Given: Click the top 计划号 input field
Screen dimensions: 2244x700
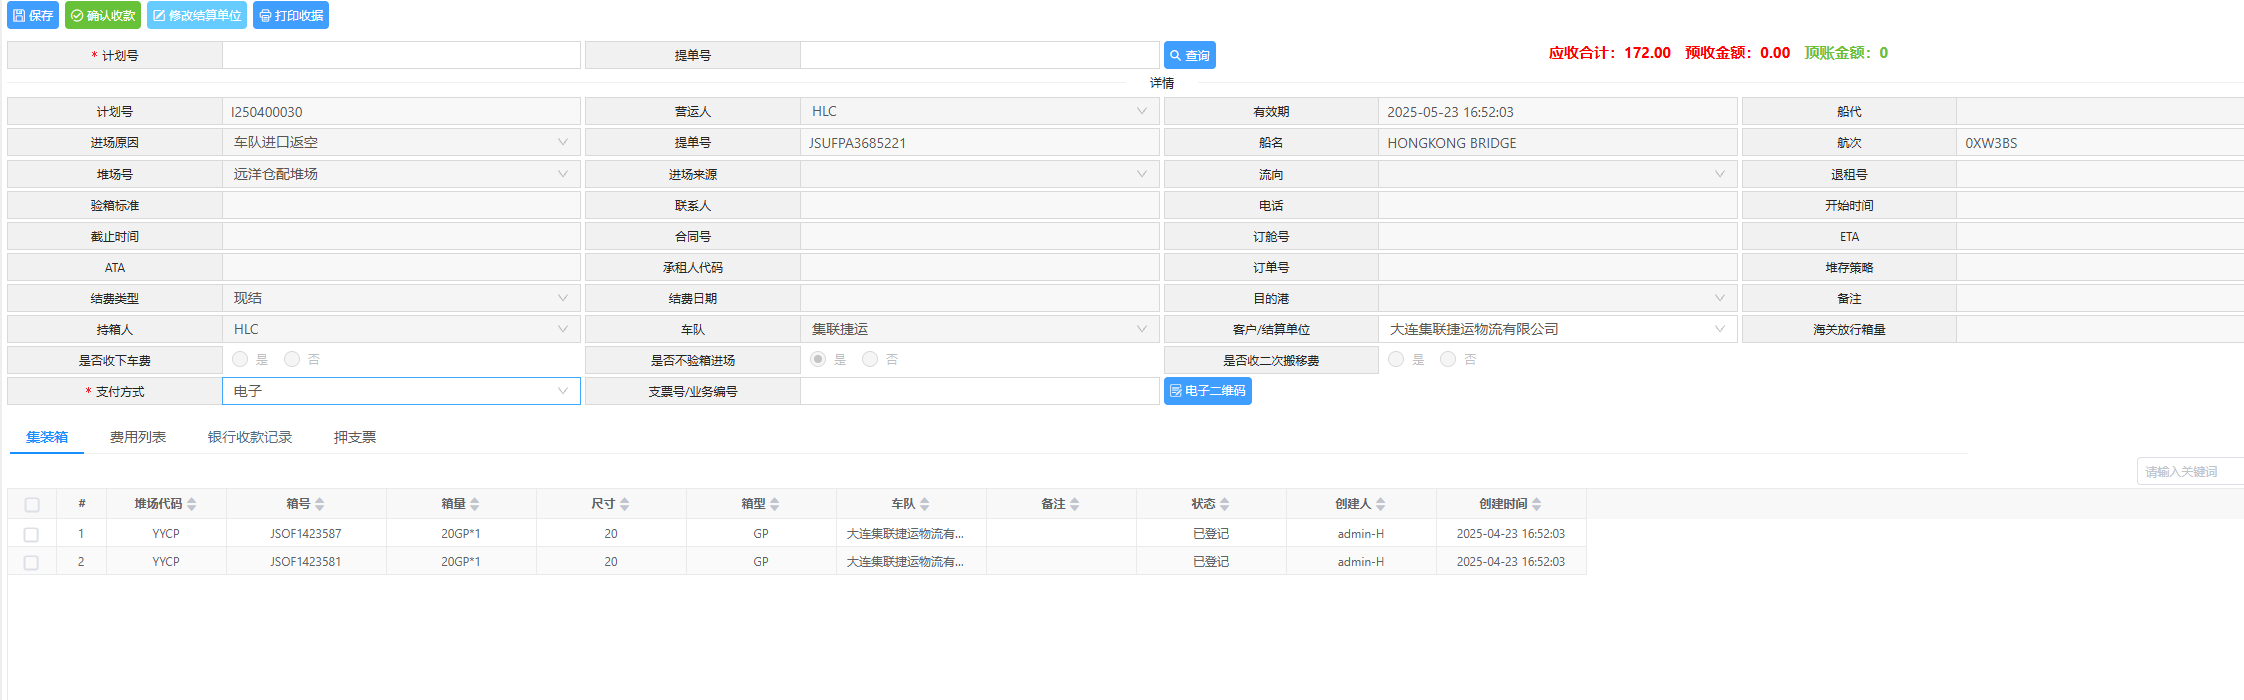Looking at the screenshot, I should (400, 56).
